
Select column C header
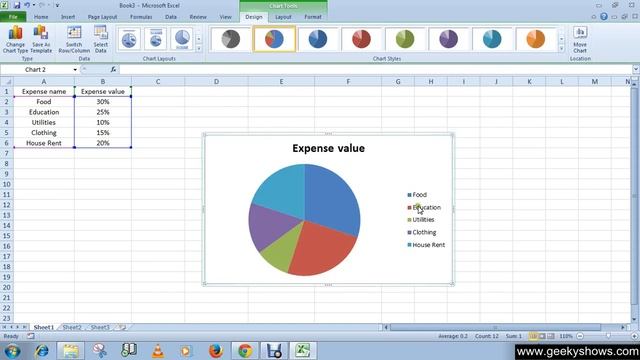[x=158, y=82]
